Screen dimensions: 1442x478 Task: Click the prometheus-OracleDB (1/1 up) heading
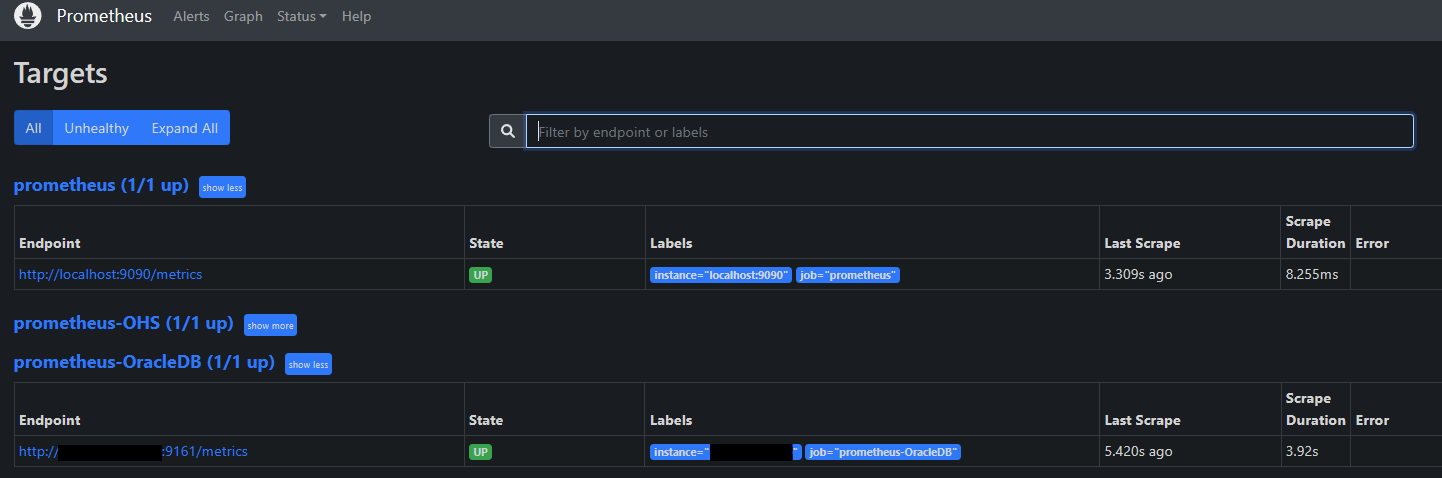pos(144,362)
